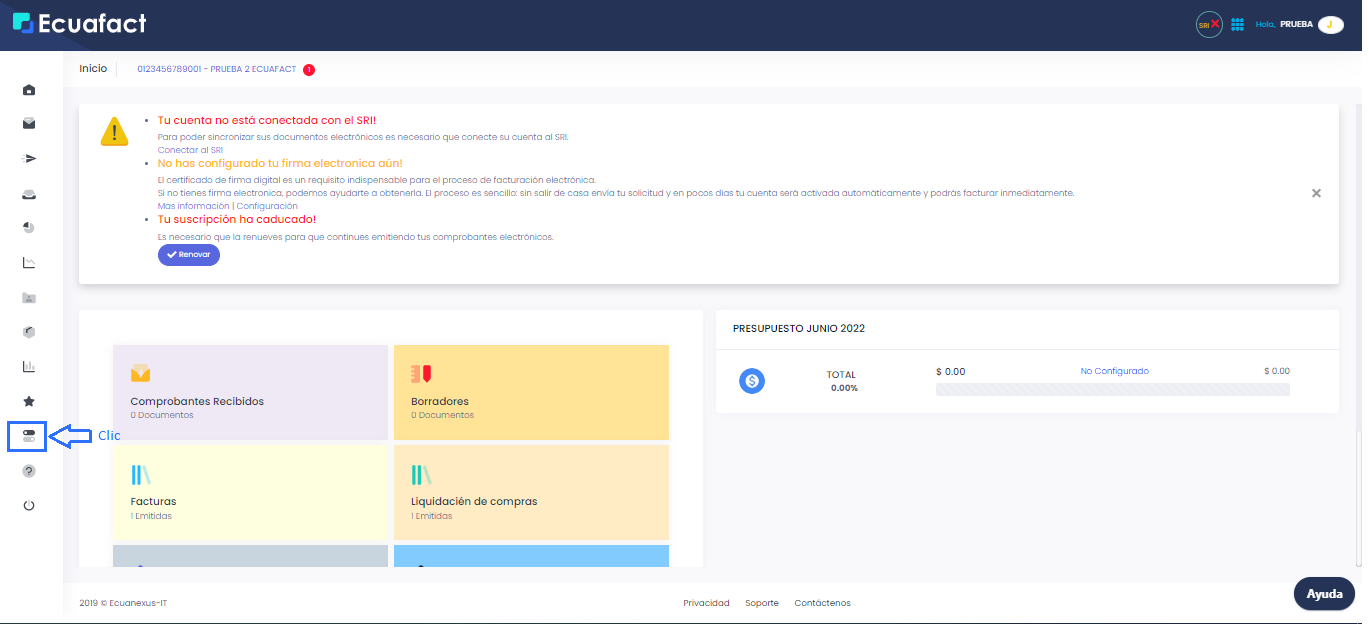Open the sidebar folder icon
Viewport: 1369px width, 624px height.
tap(28, 297)
